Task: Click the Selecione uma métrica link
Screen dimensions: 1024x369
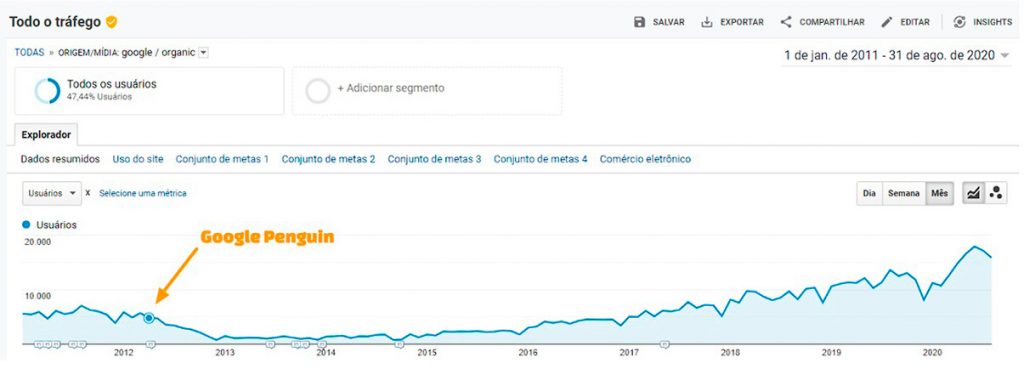Action: 142,193
